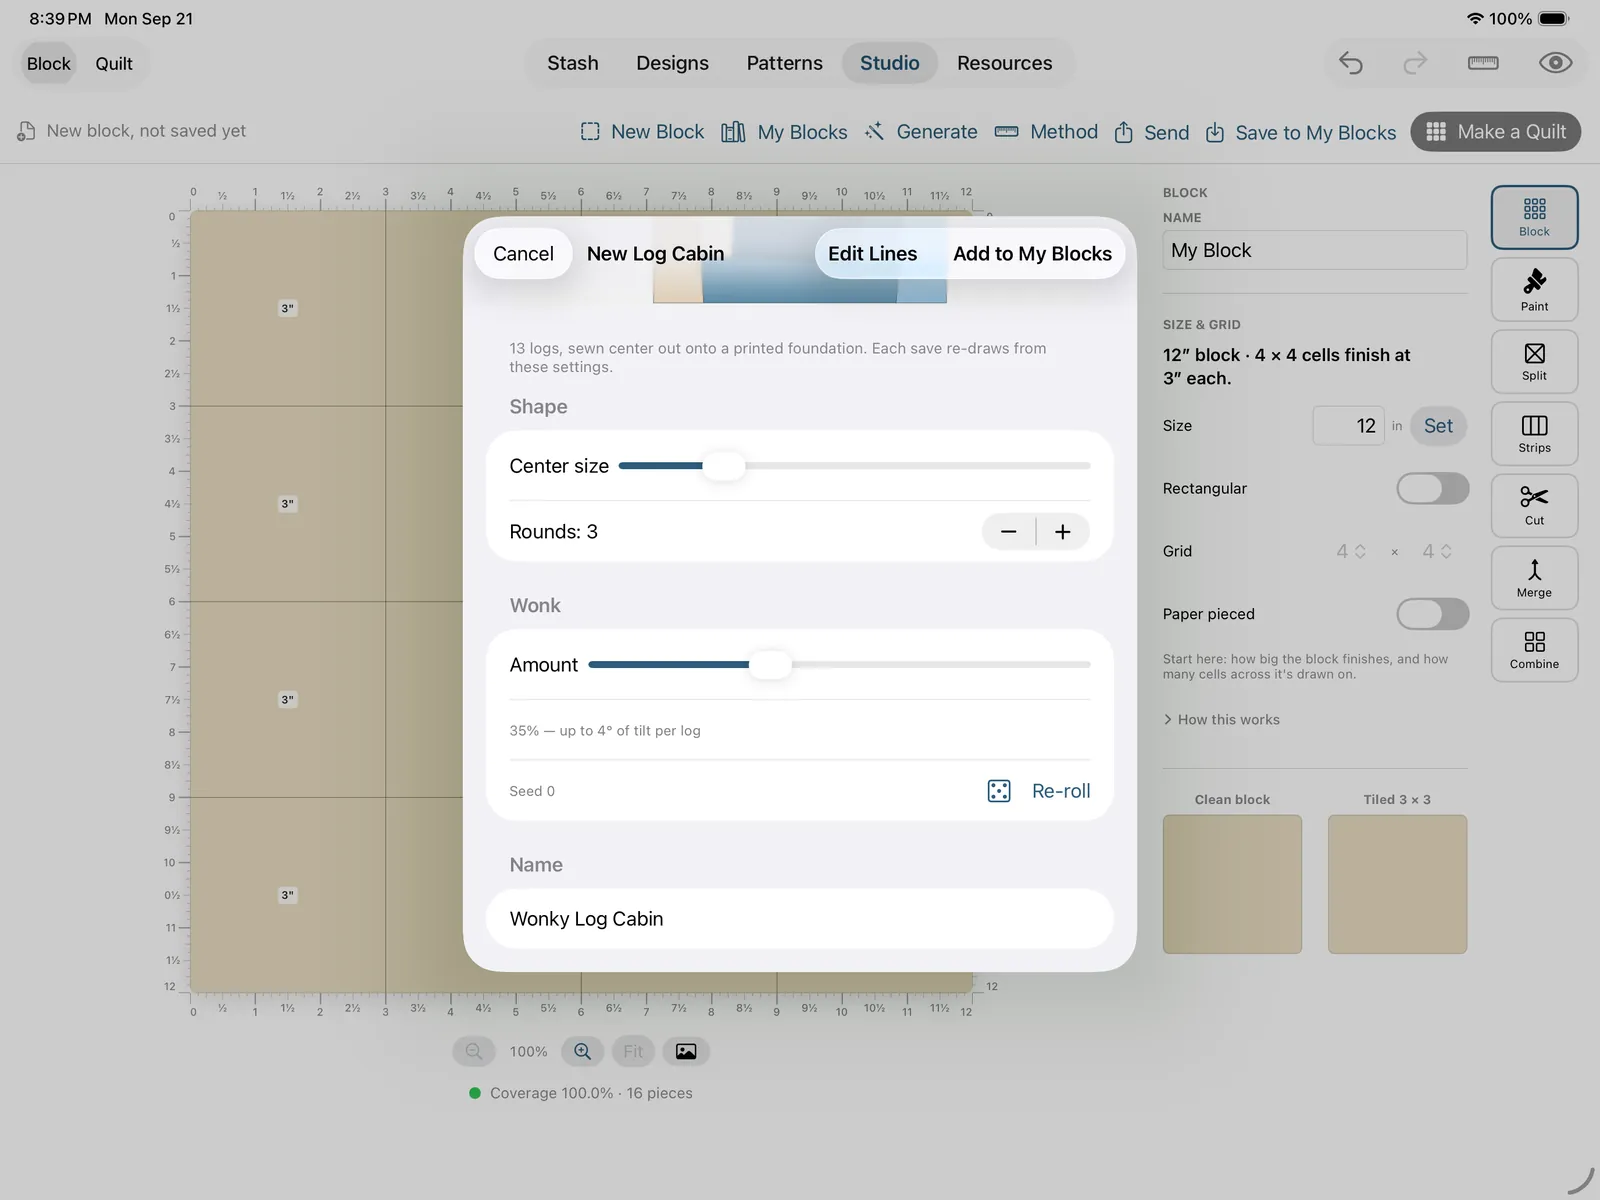Viewport: 1600px width, 1200px height.
Task: Select the Block tool in sidebar
Action: click(x=1534, y=217)
